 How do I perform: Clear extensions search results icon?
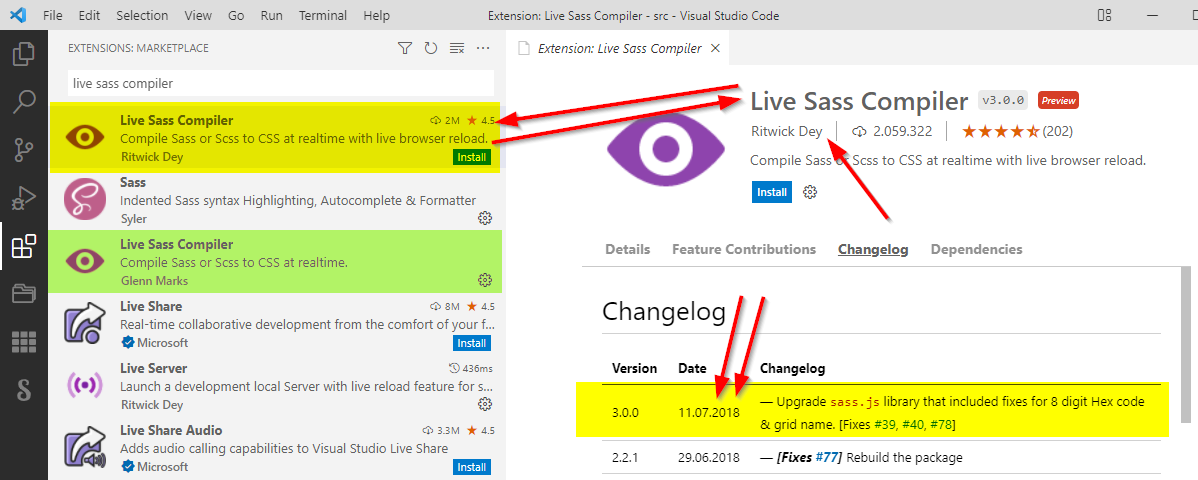click(457, 48)
